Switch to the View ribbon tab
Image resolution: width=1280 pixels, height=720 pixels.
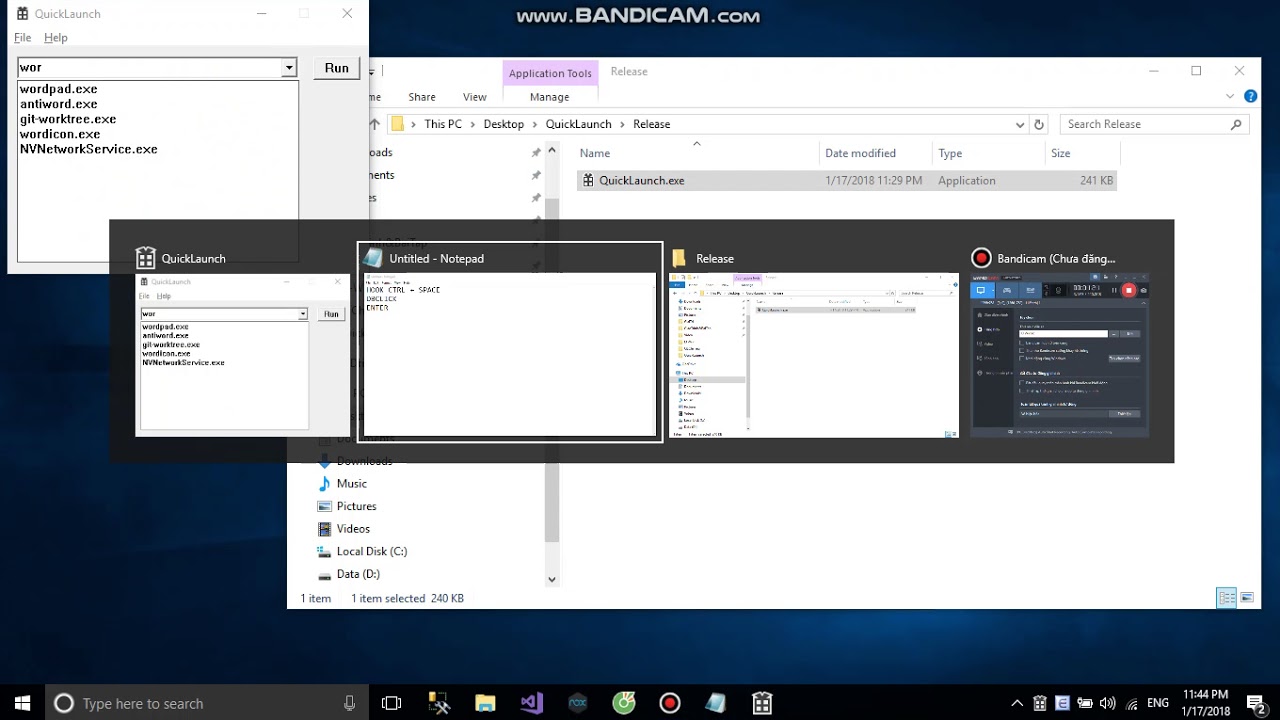pyautogui.click(x=475, y=97)
